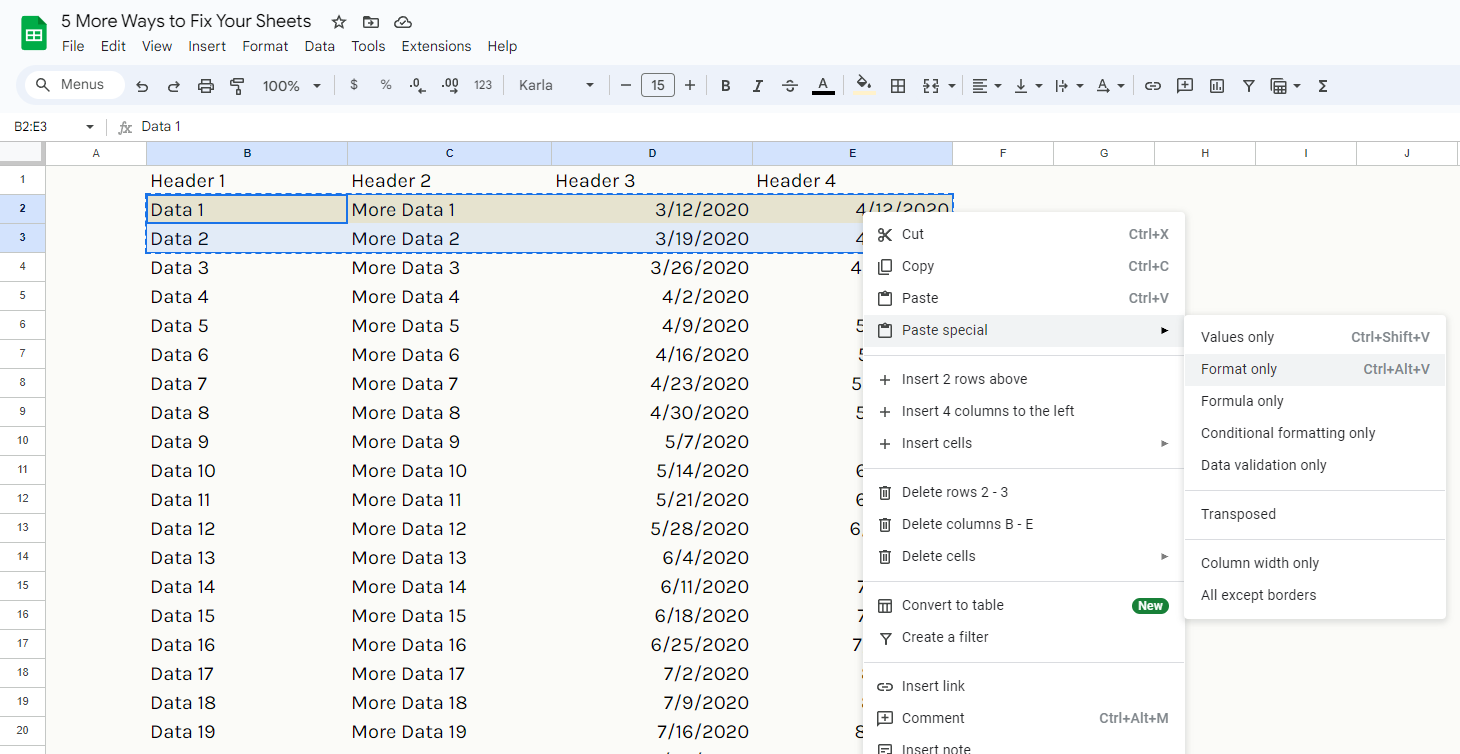Choose Format only from Paste special
Screen dimensions: 1460x754
tap(1239, 369)
